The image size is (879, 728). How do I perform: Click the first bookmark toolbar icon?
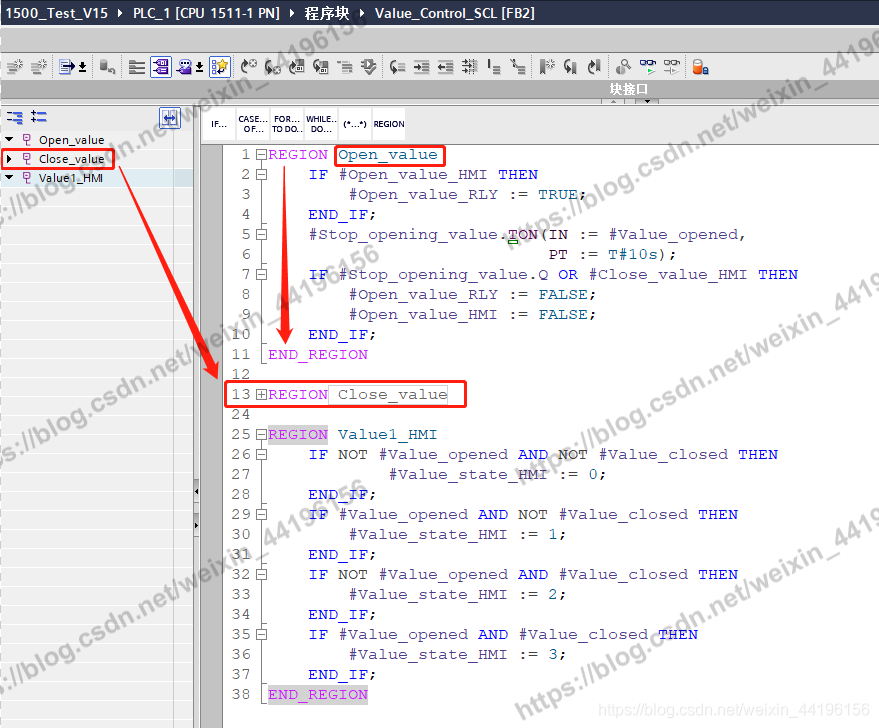(x=547, y=67)
